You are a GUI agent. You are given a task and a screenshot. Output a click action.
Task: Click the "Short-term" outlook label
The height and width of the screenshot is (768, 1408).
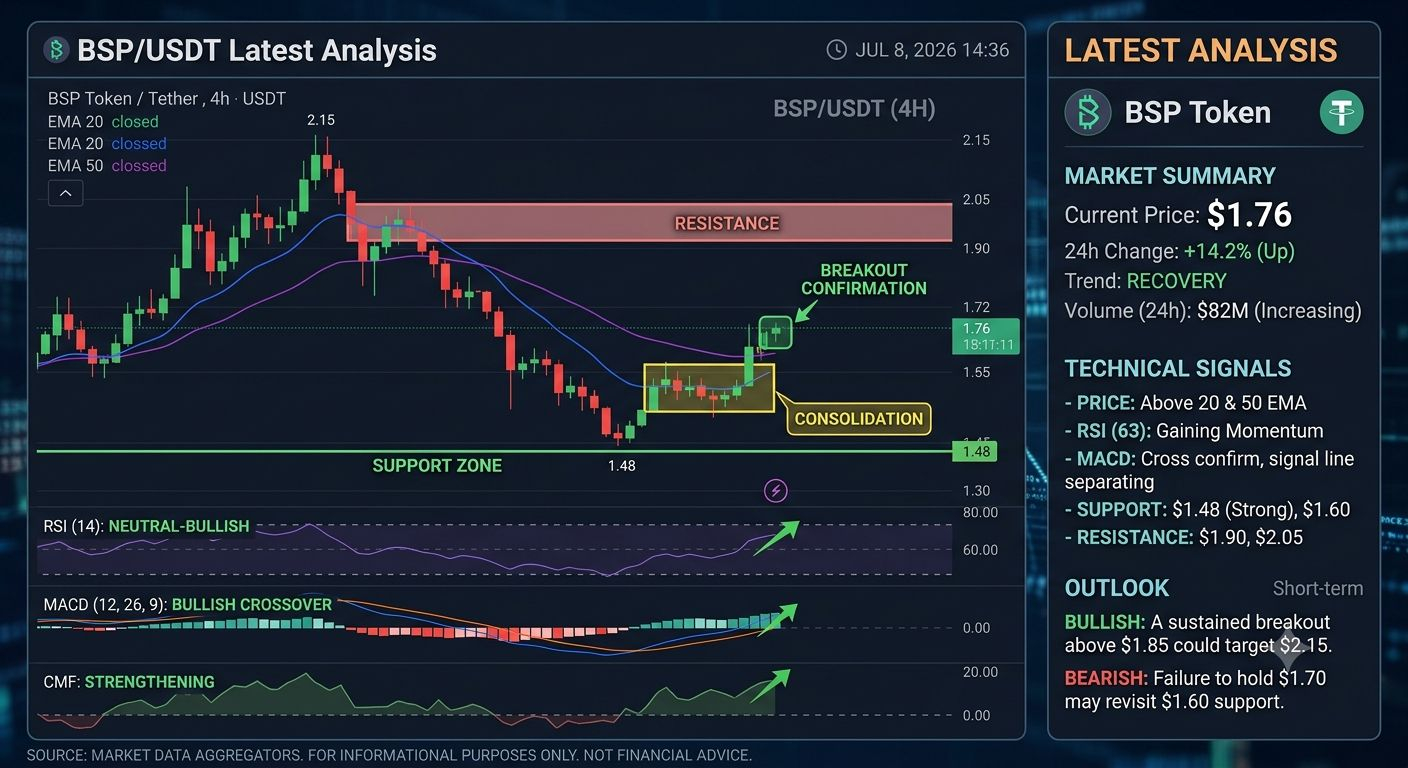click(x=1318, y=588)
